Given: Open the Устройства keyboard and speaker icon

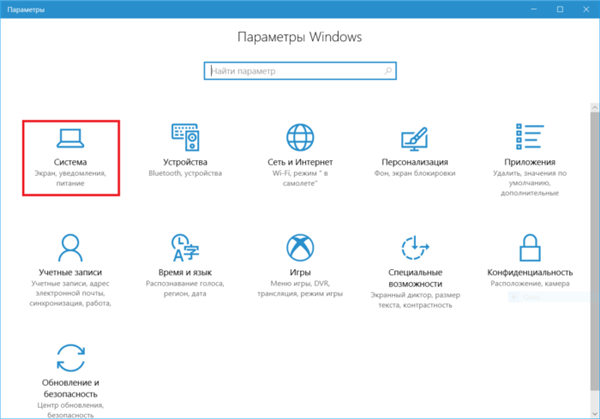Looking at the screenshot, I should point(185,137).
